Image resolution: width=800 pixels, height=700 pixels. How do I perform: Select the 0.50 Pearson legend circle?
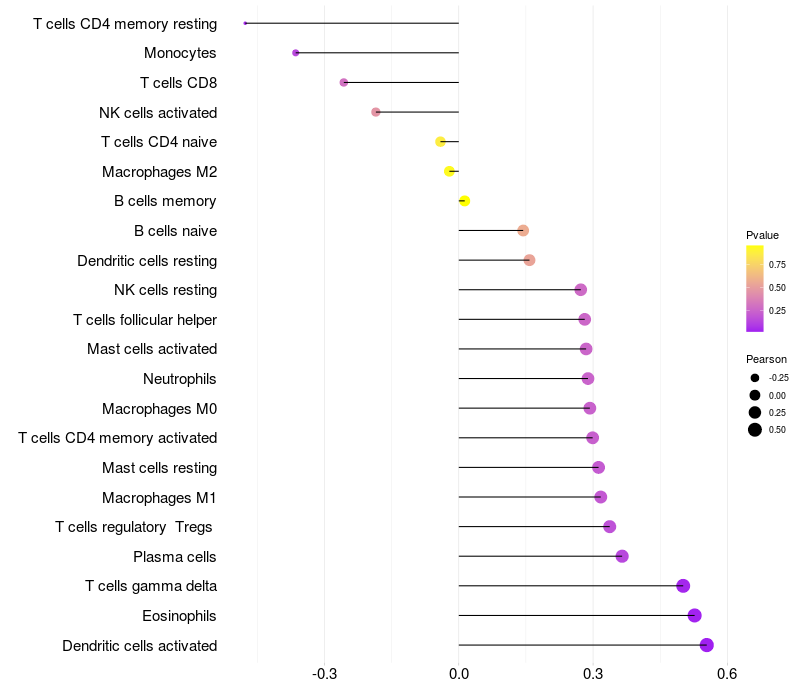(x=755, y=430)
